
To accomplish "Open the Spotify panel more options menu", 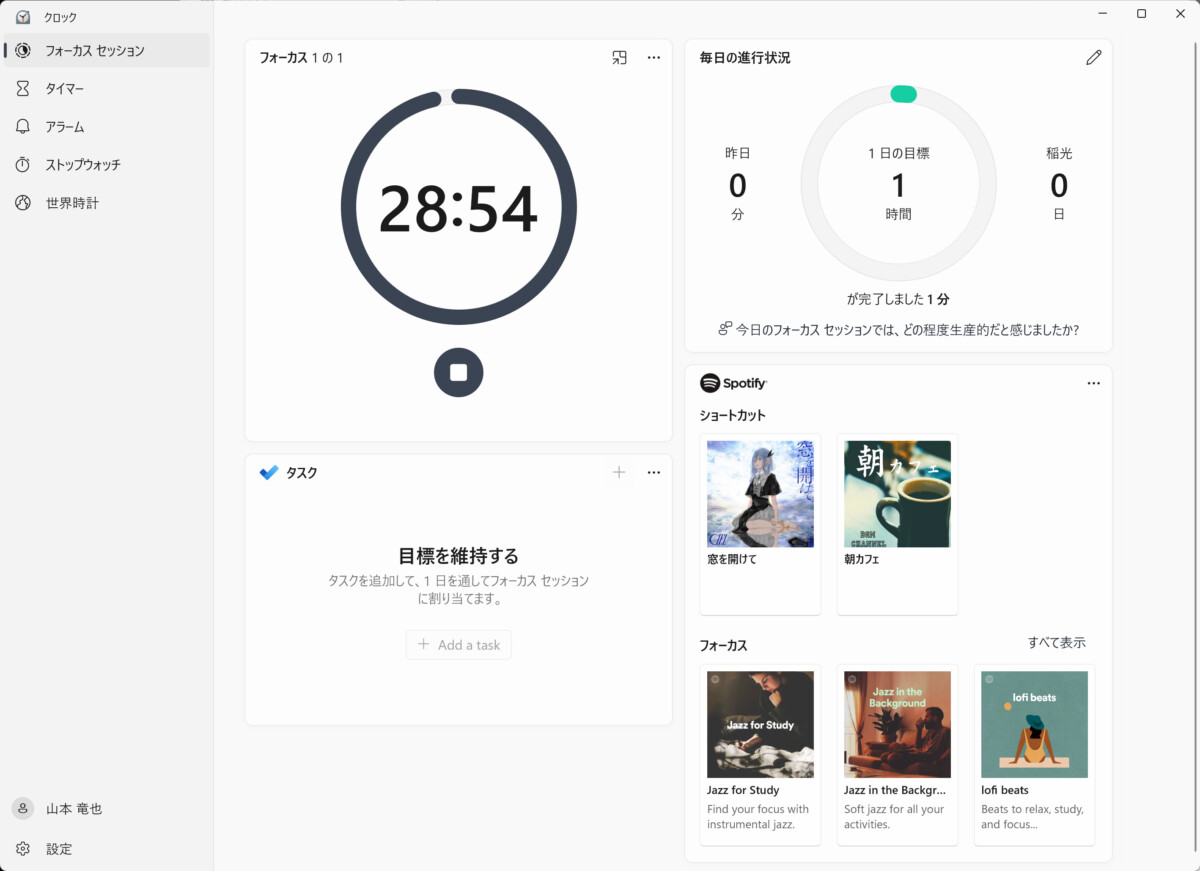I will pyautogui.click(x=1093, y=383).
